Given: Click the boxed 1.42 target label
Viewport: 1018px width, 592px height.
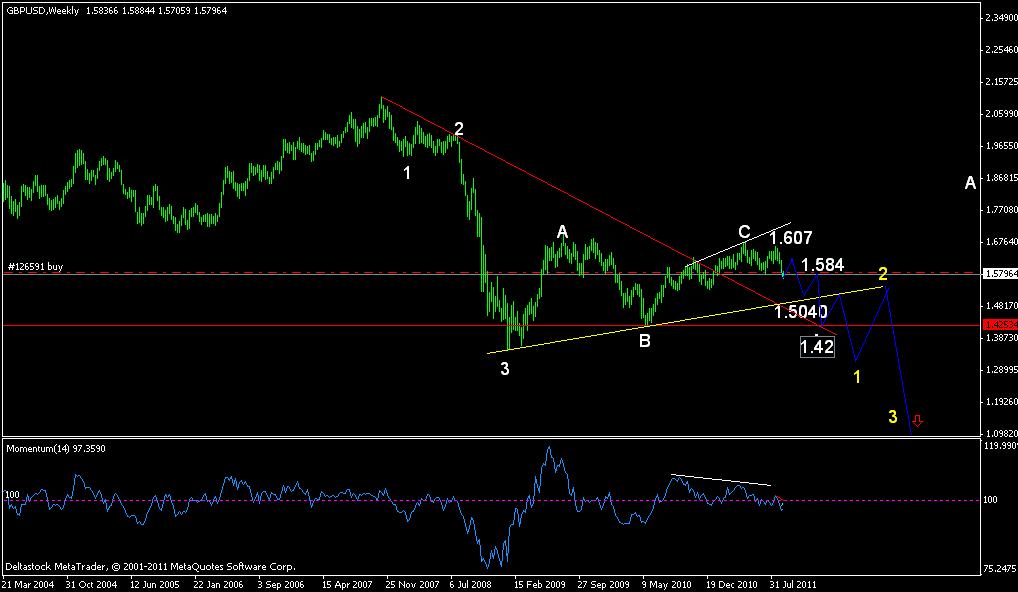Looking at the screenshot, I should coord(817,347).
